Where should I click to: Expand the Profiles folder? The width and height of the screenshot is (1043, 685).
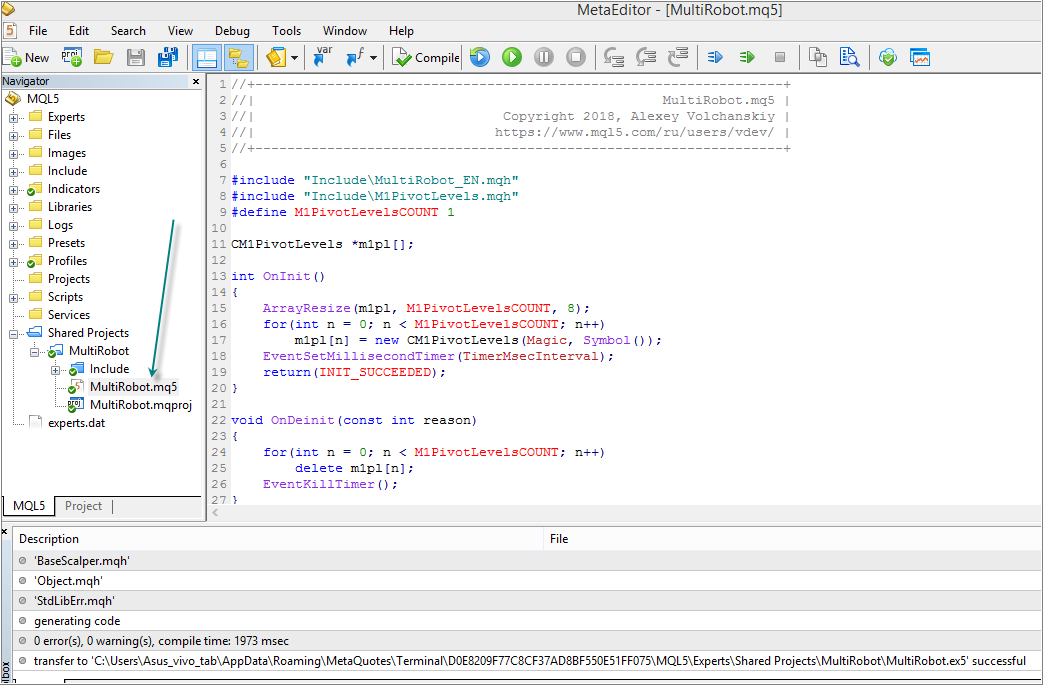click(13, 262)
